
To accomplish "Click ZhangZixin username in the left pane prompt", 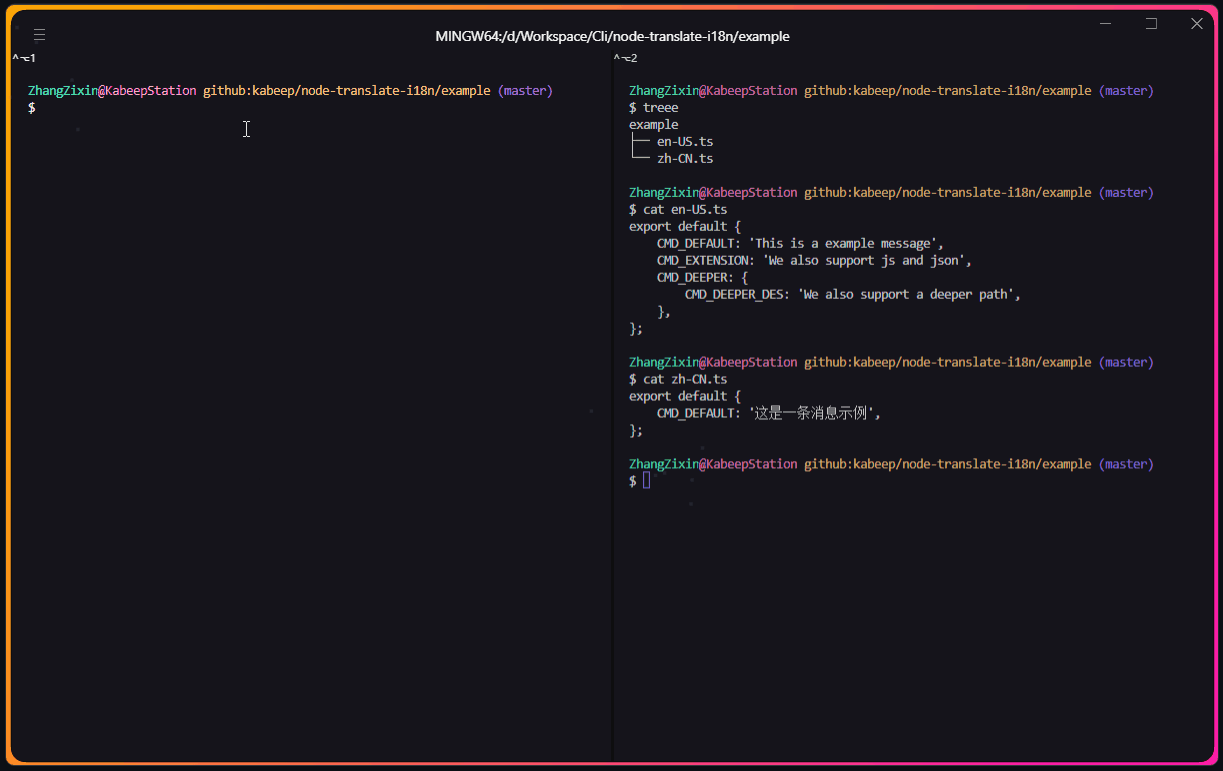I will 62,91.
